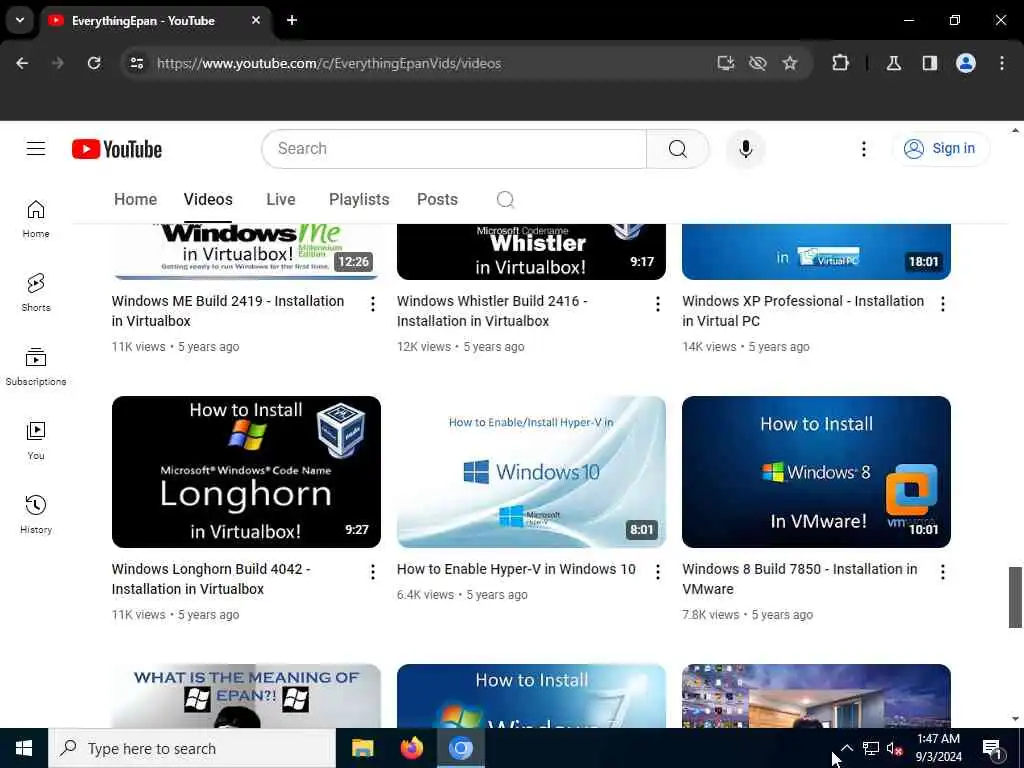Open the taskbar clock showing 1:47 AM

tap(938, 748)
